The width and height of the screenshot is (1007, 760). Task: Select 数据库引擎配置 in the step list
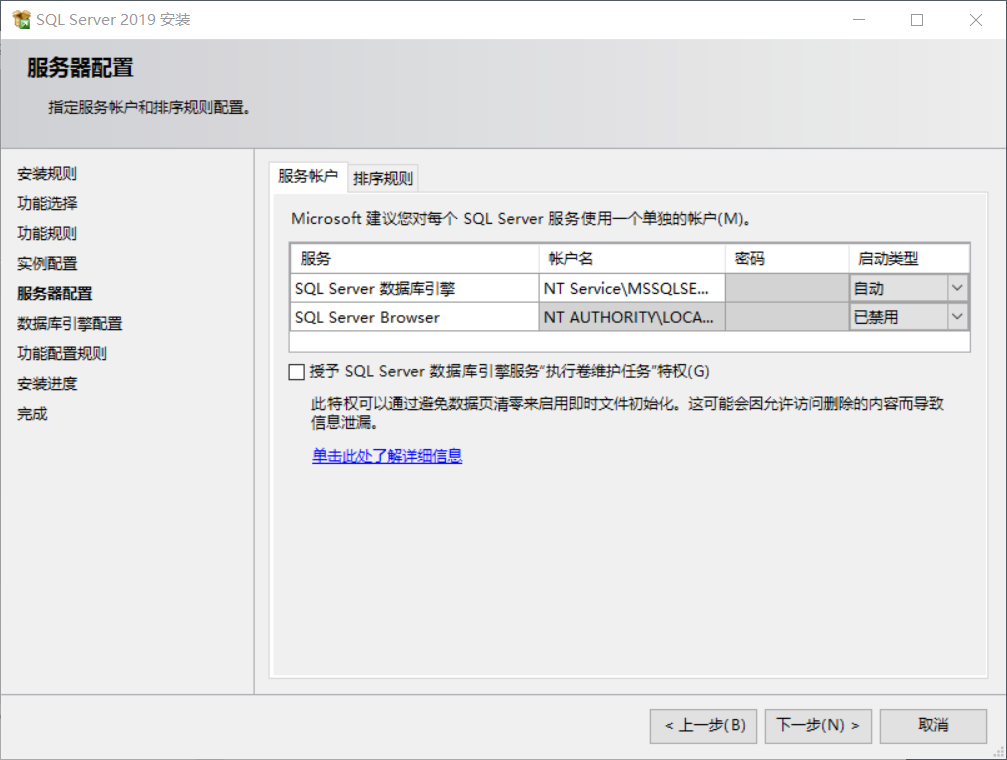69,323
